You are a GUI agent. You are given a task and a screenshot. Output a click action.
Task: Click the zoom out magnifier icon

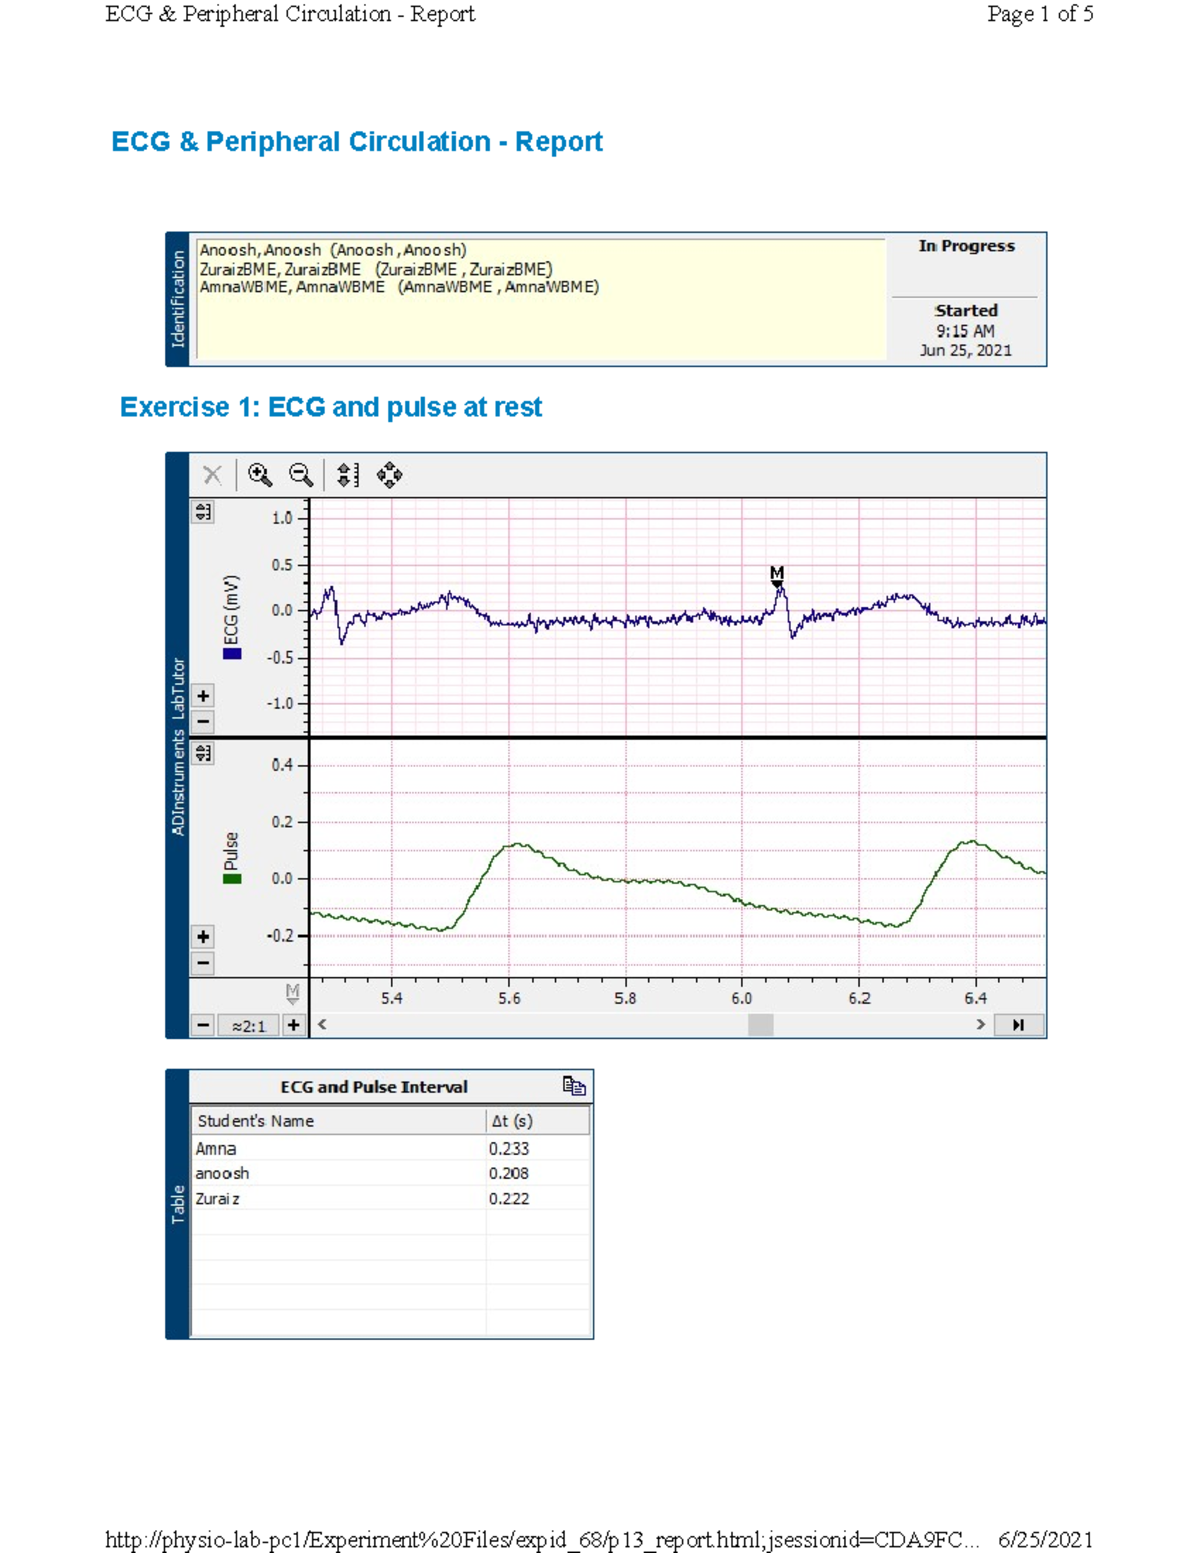pos(300,475)
